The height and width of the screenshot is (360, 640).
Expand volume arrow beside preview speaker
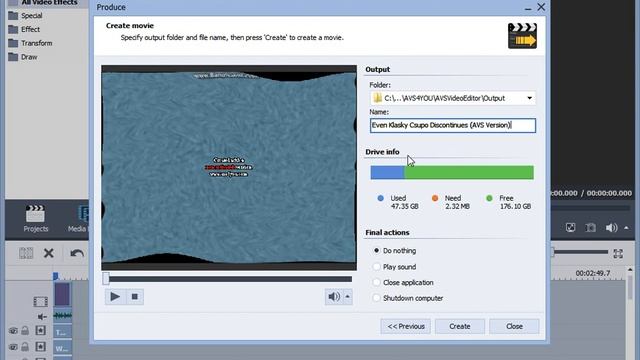[347, 297]
